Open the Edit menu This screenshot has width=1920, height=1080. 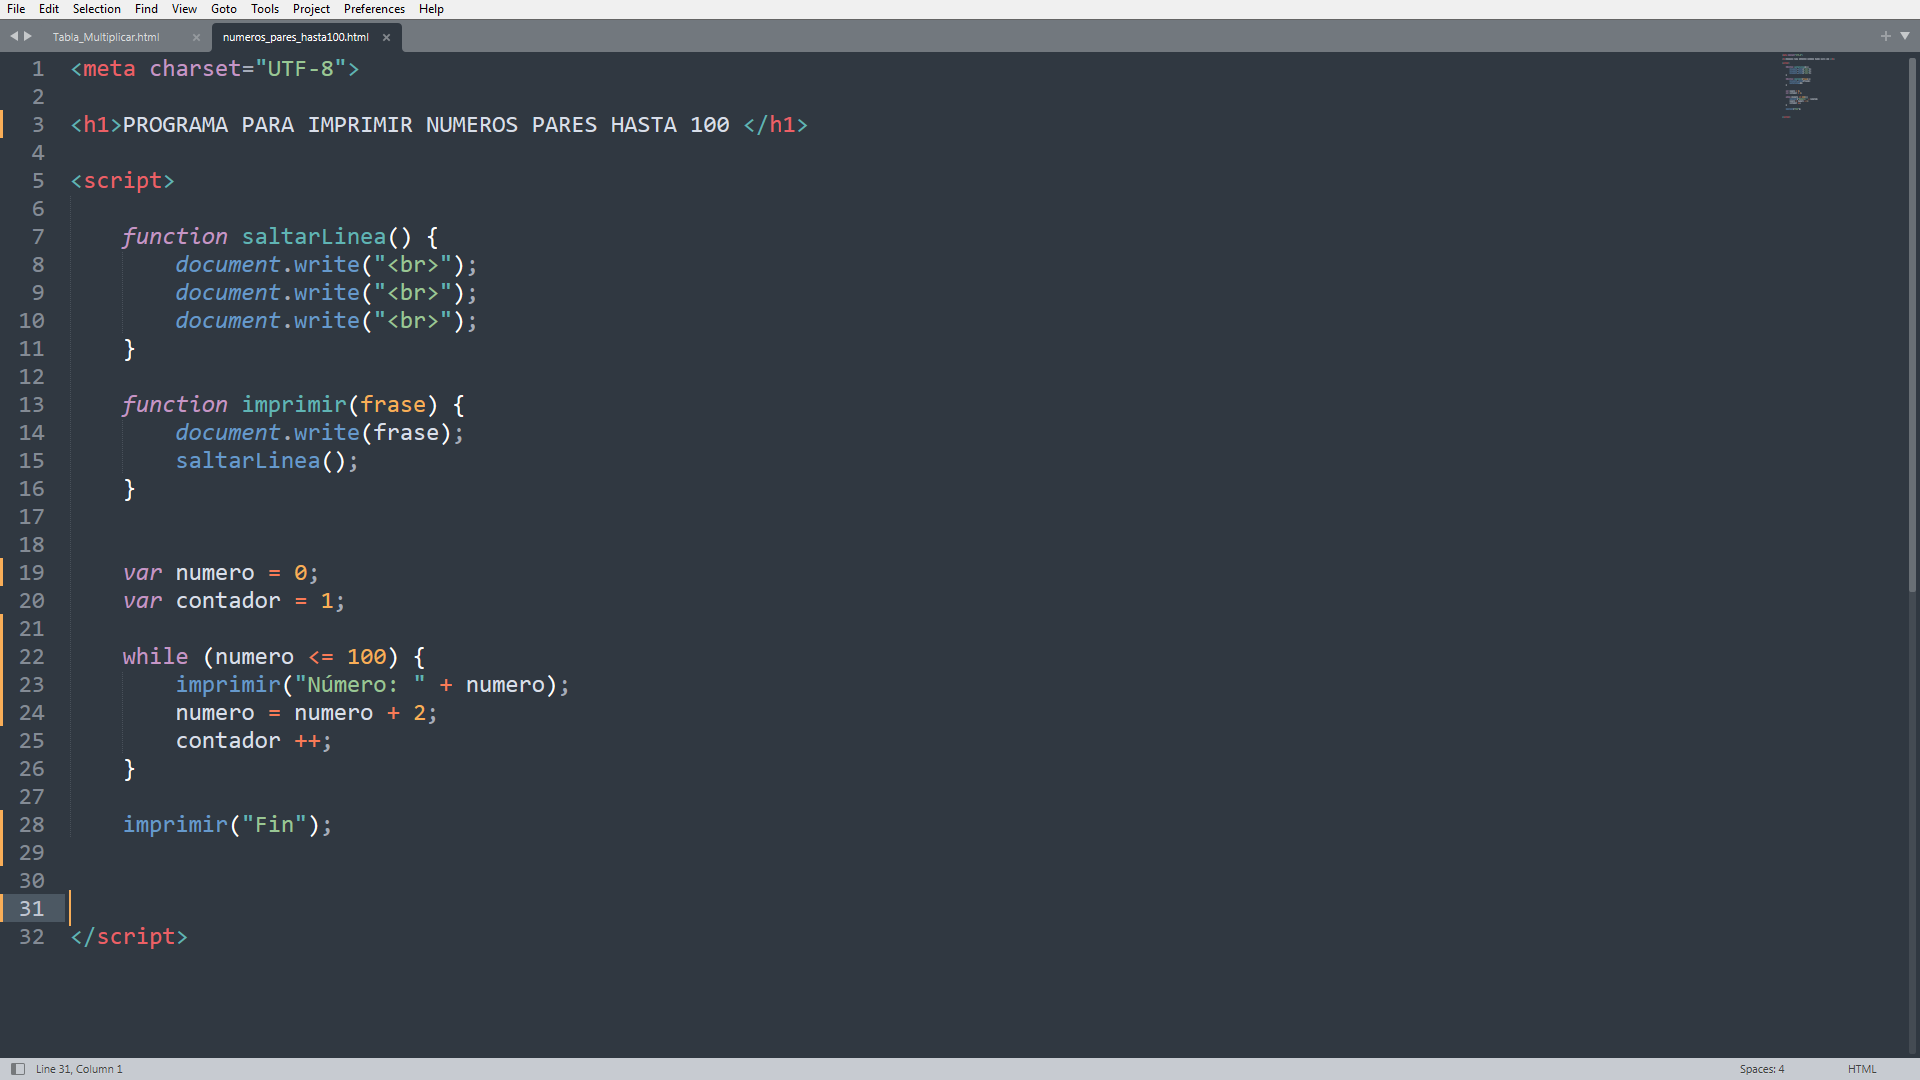coord(49,9)
